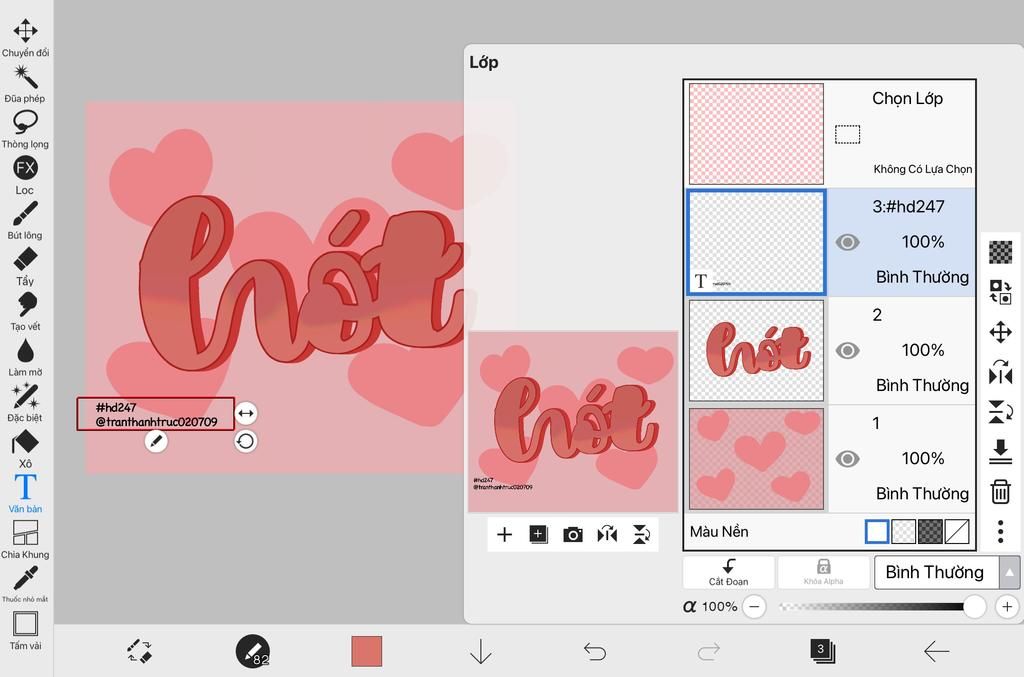1024x677 pixels.
Task: Delete the layer with trash icon
Action: coord(1000,492)
